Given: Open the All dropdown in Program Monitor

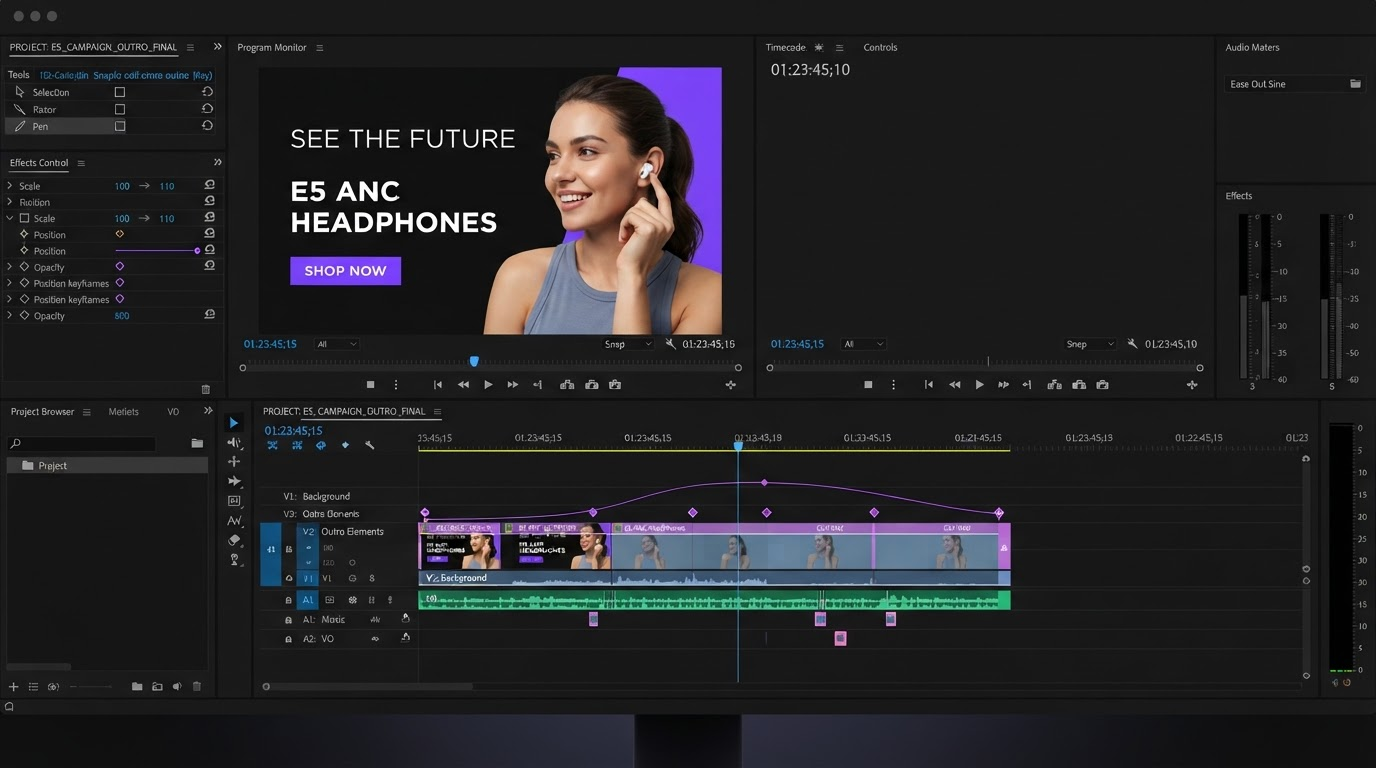Looking at the screenshot, I should pos(336,344).
